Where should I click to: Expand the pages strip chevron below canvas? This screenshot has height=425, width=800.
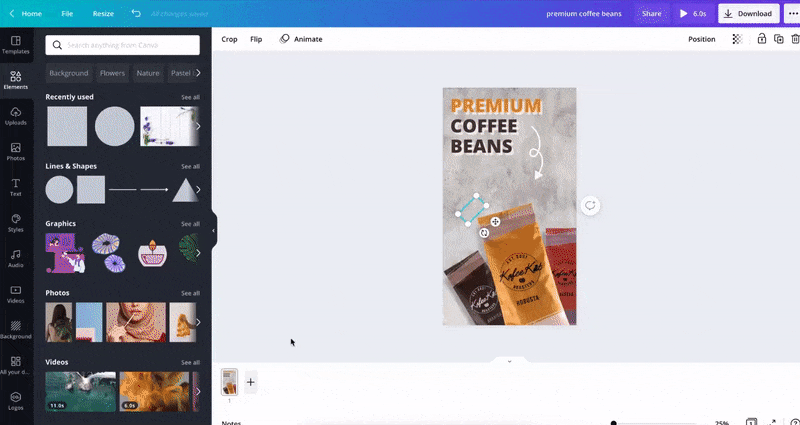pos(509,361)
